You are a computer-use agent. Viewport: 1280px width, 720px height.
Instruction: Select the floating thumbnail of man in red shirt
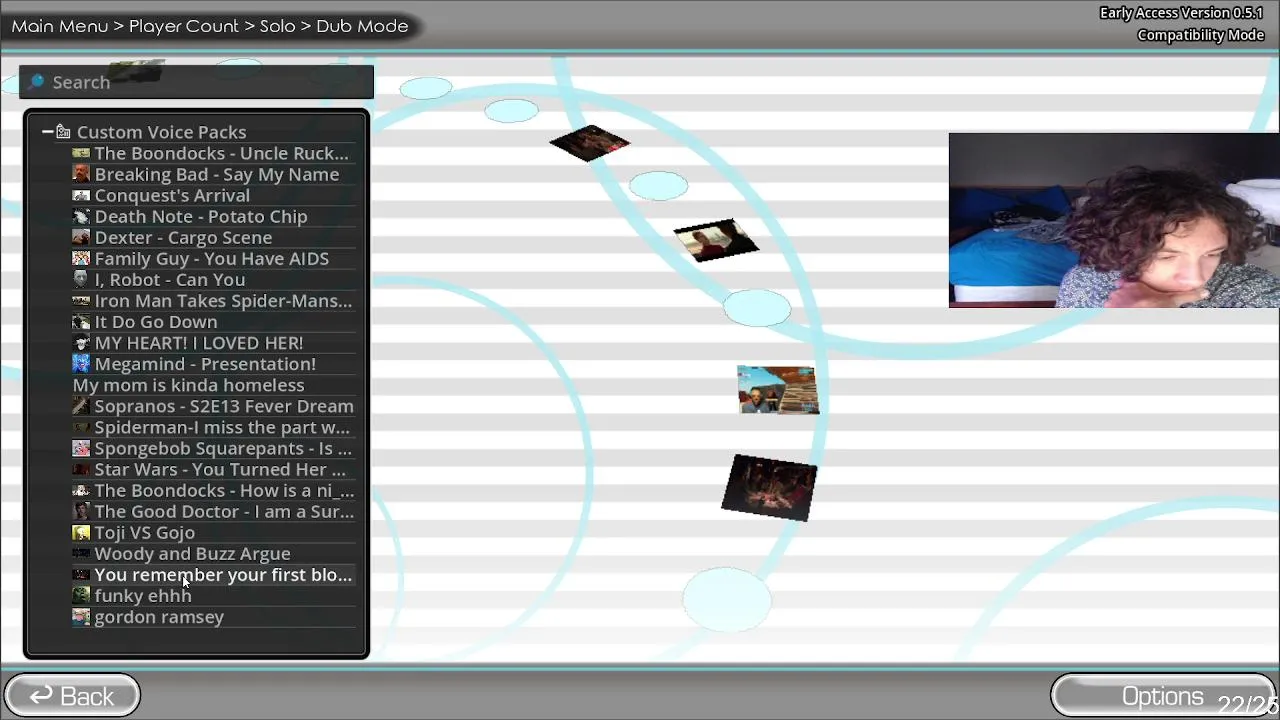716,241
